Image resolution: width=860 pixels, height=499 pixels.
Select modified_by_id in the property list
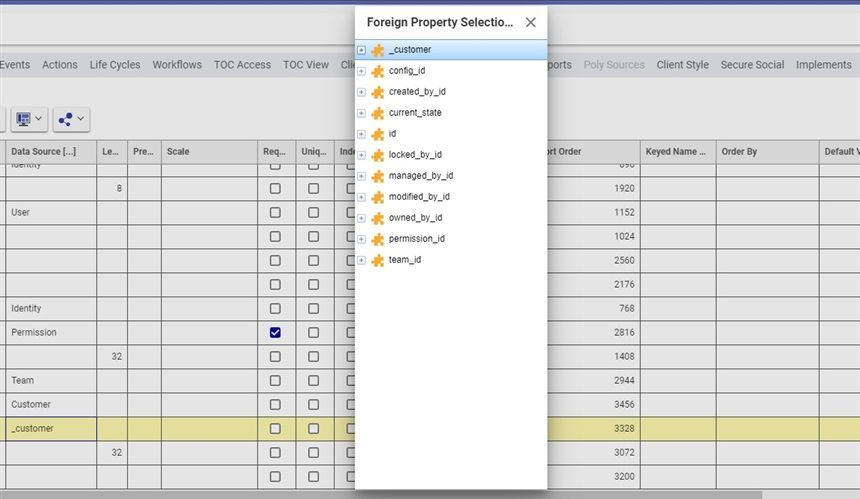[x=419, y=197]
